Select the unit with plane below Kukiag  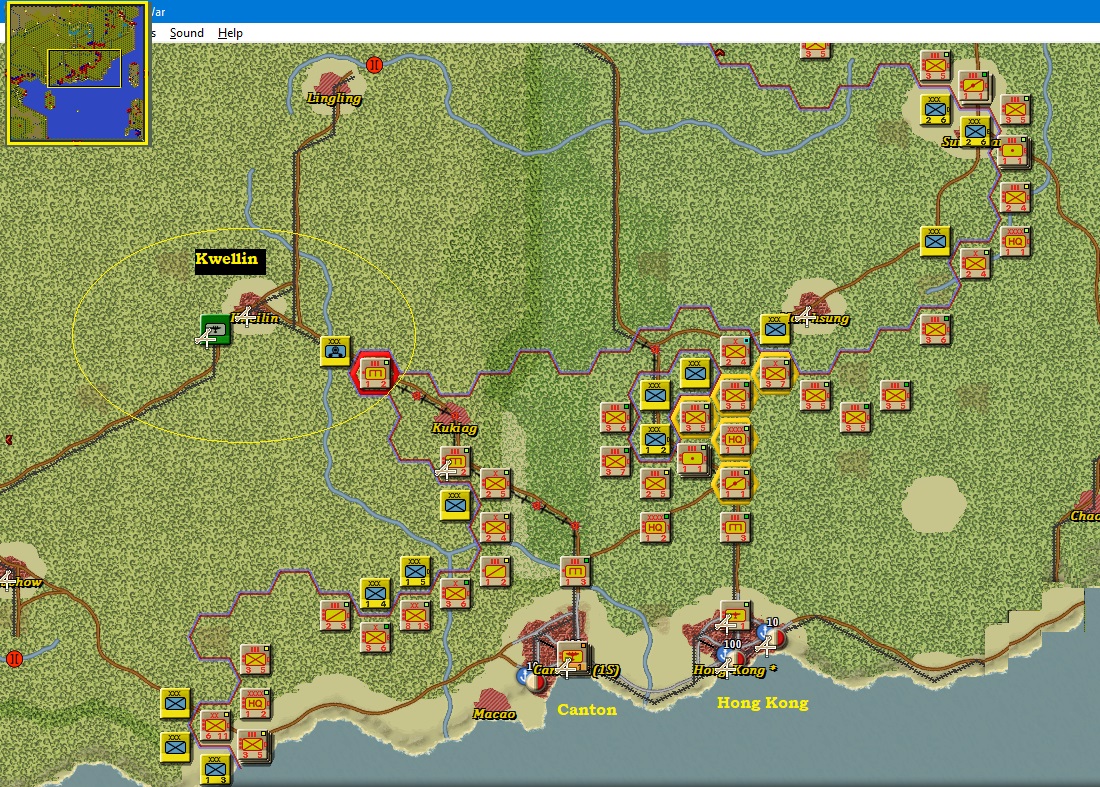(x=455, y=462)
